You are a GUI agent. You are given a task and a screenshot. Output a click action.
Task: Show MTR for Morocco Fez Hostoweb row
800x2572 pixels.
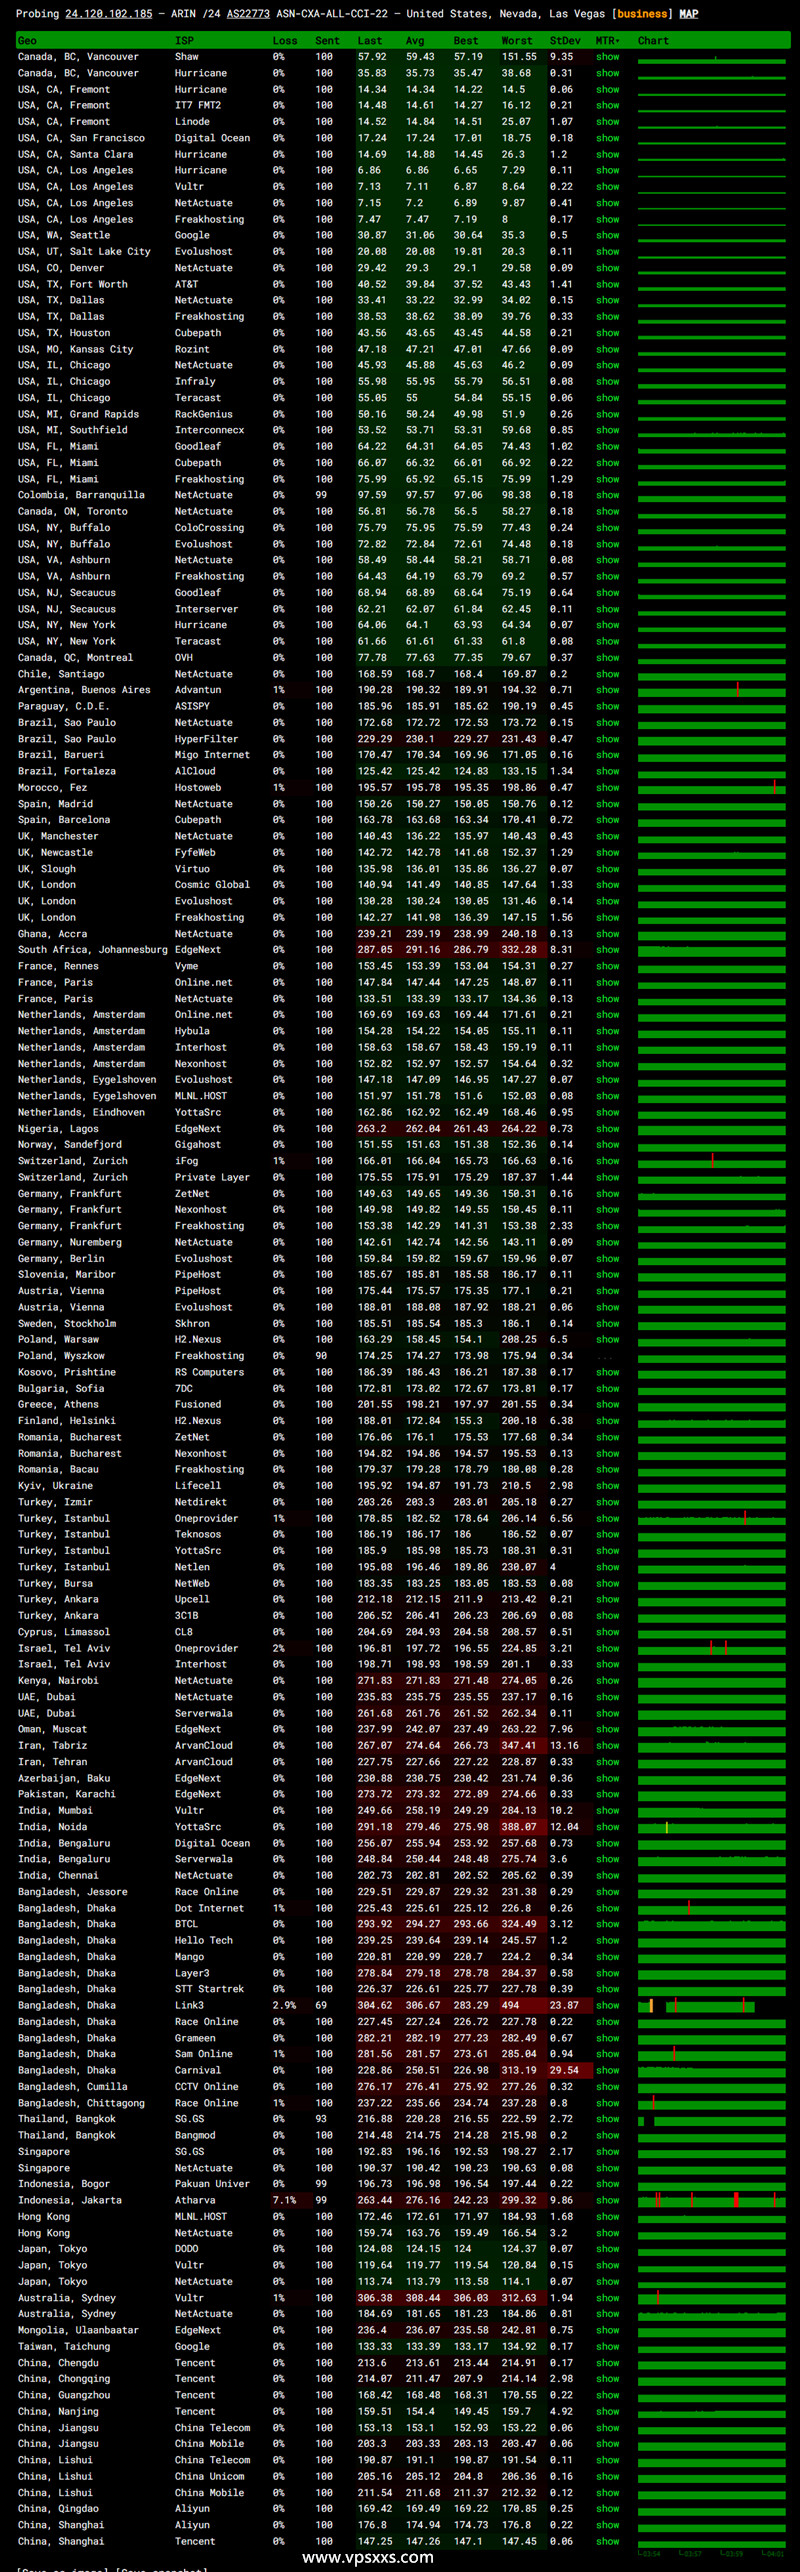coord(608,788)
